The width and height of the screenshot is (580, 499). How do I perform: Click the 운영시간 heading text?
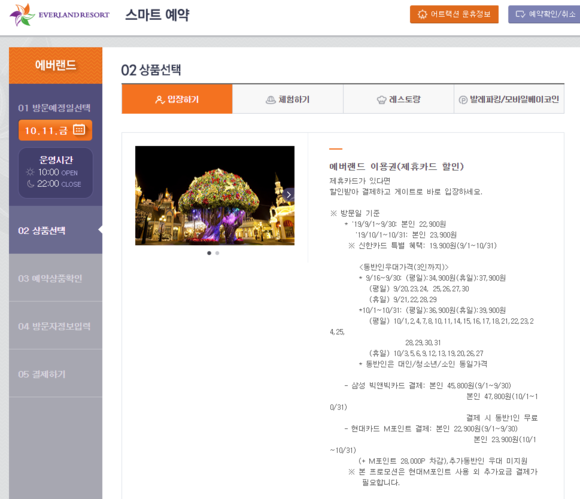[x=56, y=160]
